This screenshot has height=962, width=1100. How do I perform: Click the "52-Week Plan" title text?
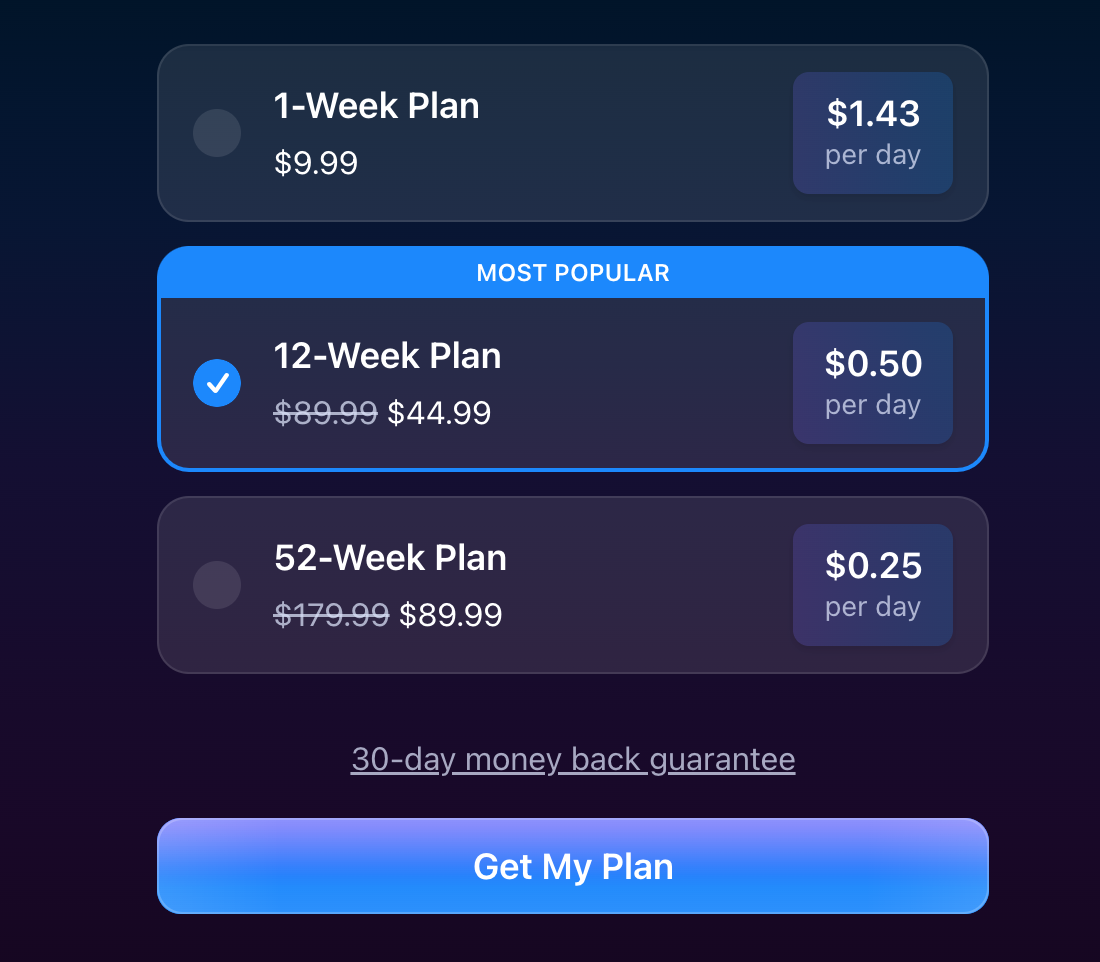(x=390, y=558)
